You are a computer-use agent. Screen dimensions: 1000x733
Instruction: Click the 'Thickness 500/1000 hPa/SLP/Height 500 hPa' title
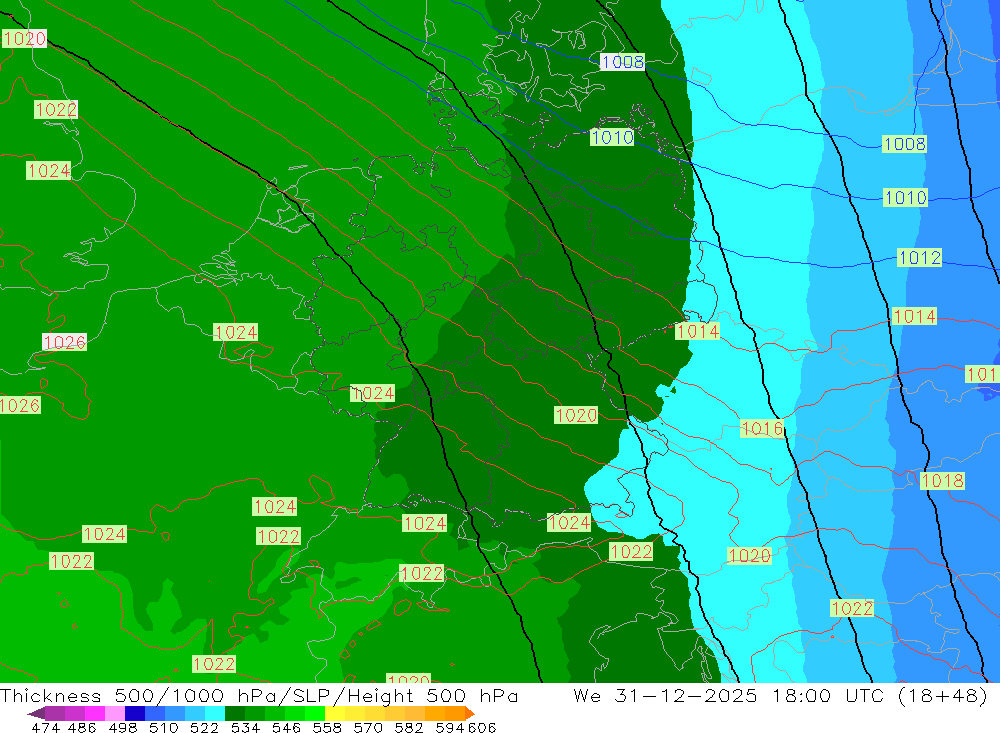point(259,695)
